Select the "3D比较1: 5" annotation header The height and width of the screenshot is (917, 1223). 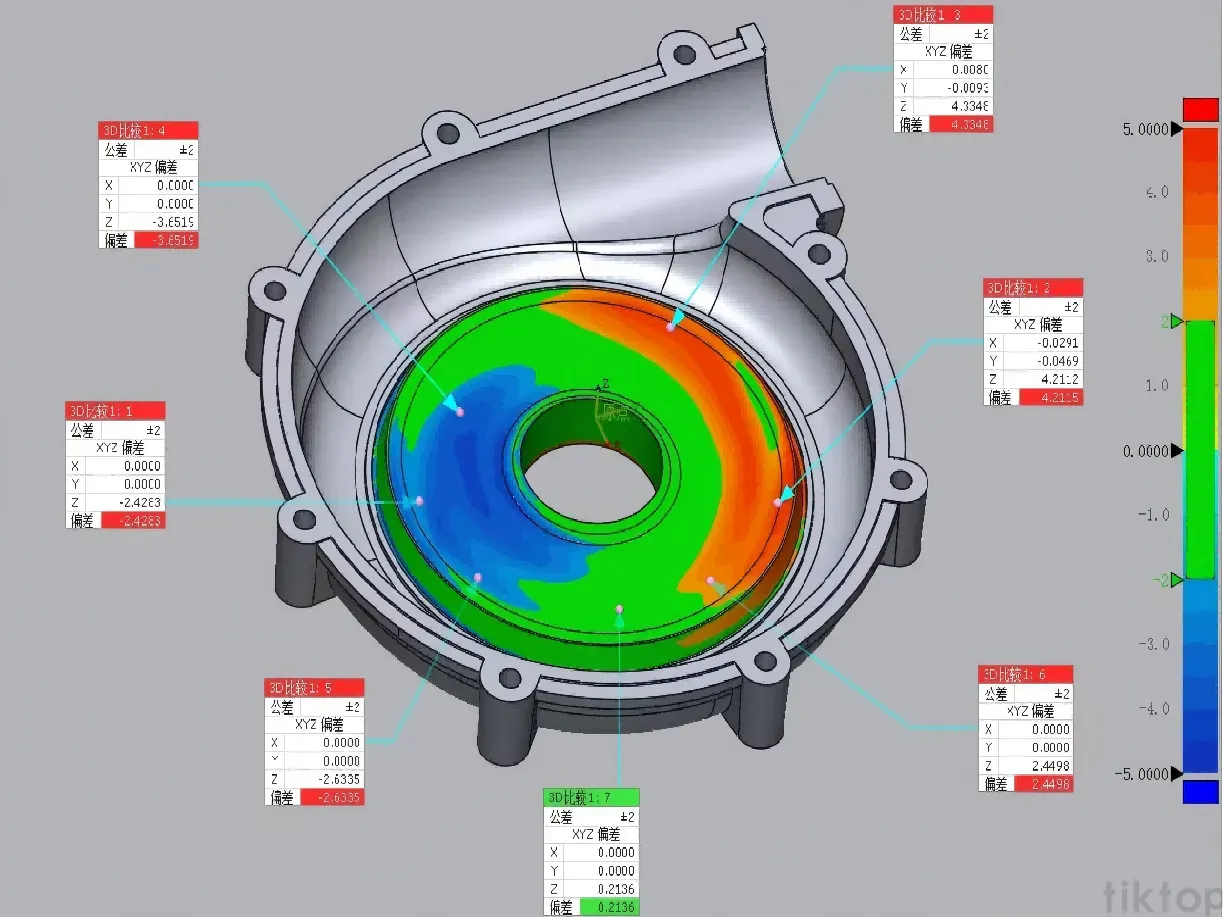314,688
